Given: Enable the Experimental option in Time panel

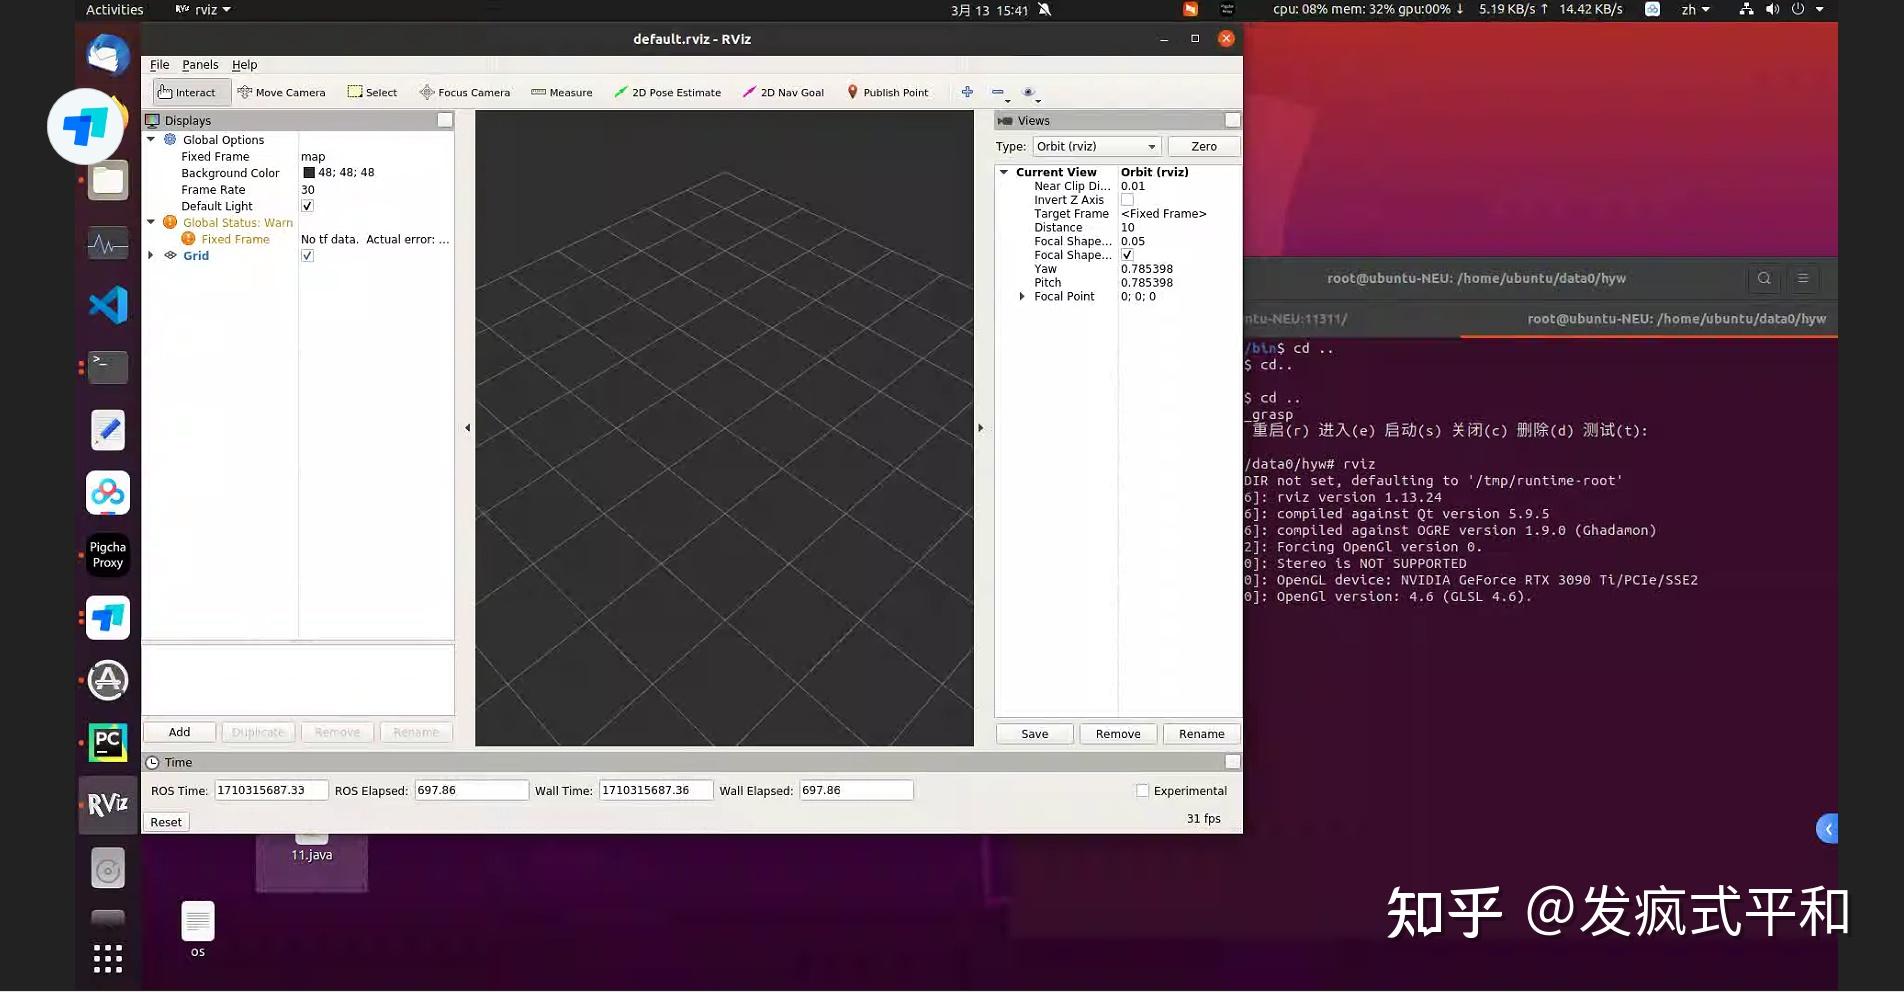Looking at the screenshot, I should click(1142, 790).
